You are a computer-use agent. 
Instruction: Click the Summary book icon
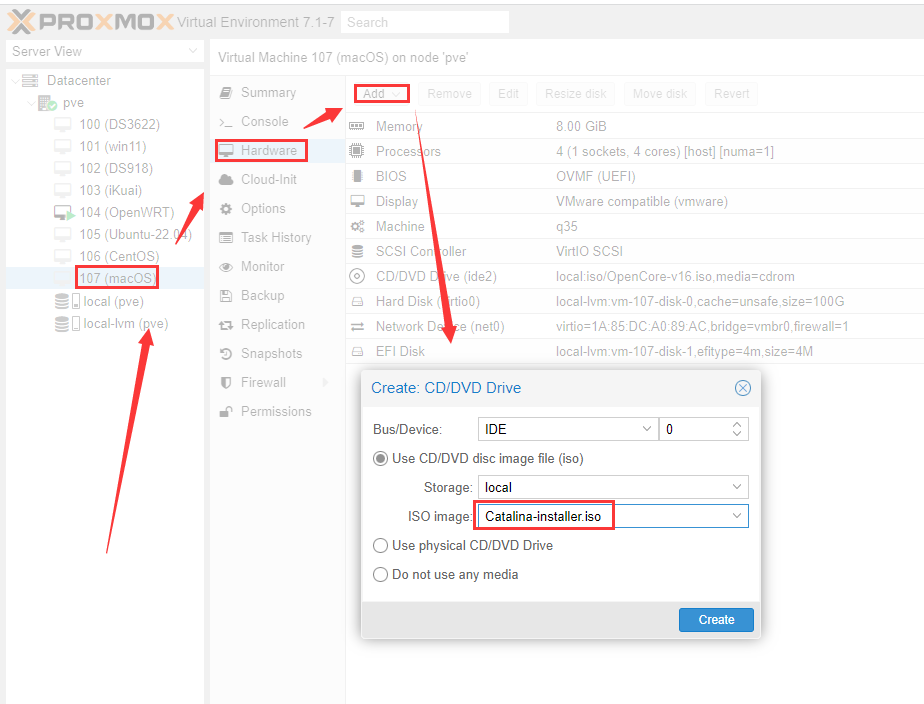(x=225, y=93)
